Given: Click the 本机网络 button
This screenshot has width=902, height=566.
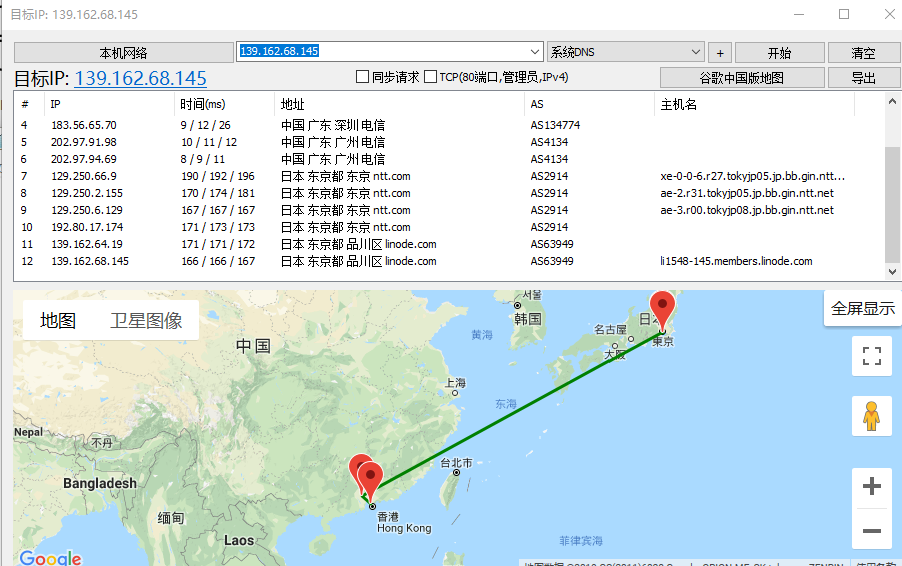Looking at the screenshot, I should 124,53.
